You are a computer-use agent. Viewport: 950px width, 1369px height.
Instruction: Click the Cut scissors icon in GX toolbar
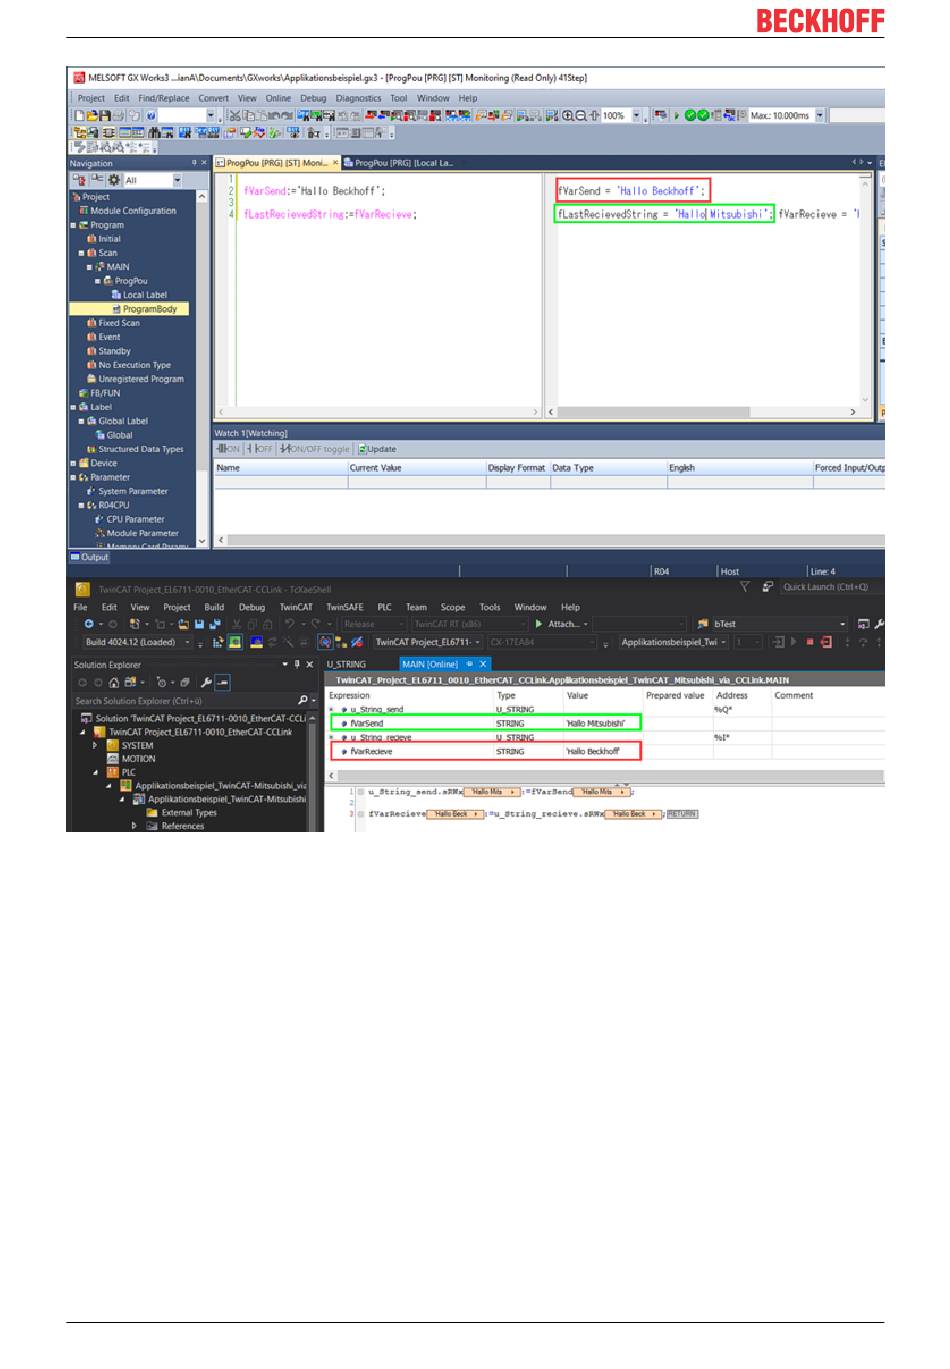234,116
